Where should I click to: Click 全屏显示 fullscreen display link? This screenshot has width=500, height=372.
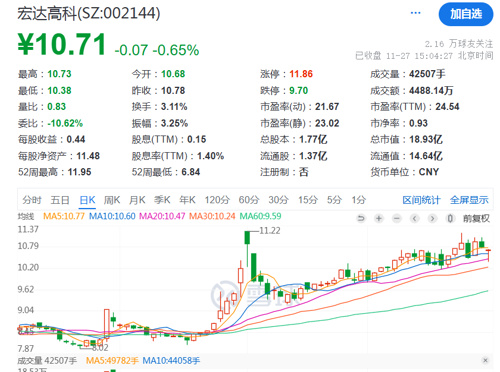click(469, 200)
